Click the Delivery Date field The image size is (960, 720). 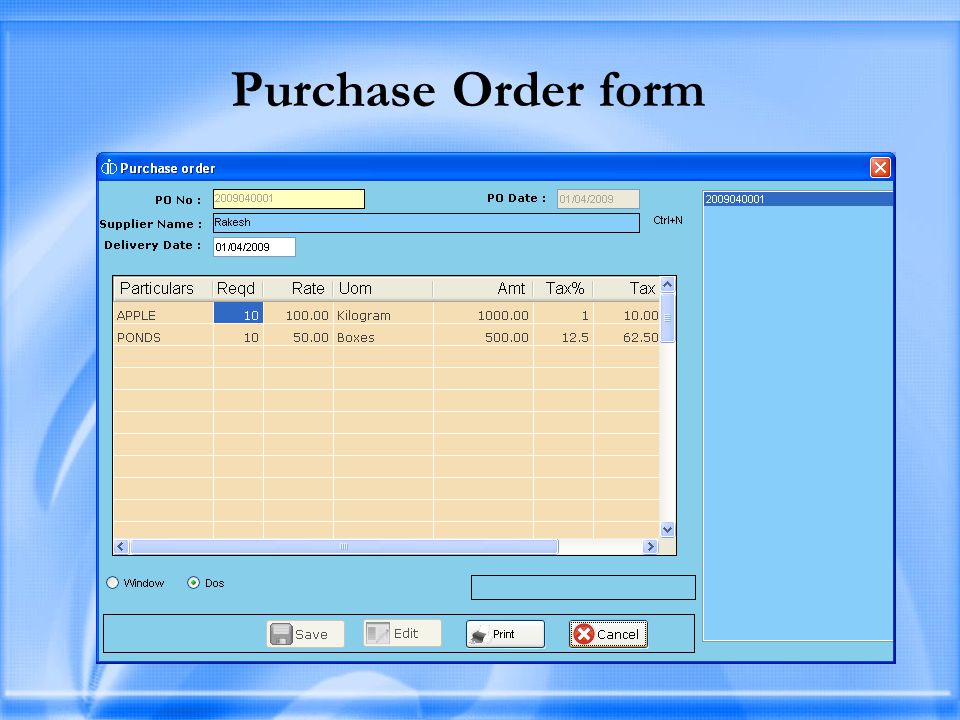pyautogui.click(x=254, y=247)
